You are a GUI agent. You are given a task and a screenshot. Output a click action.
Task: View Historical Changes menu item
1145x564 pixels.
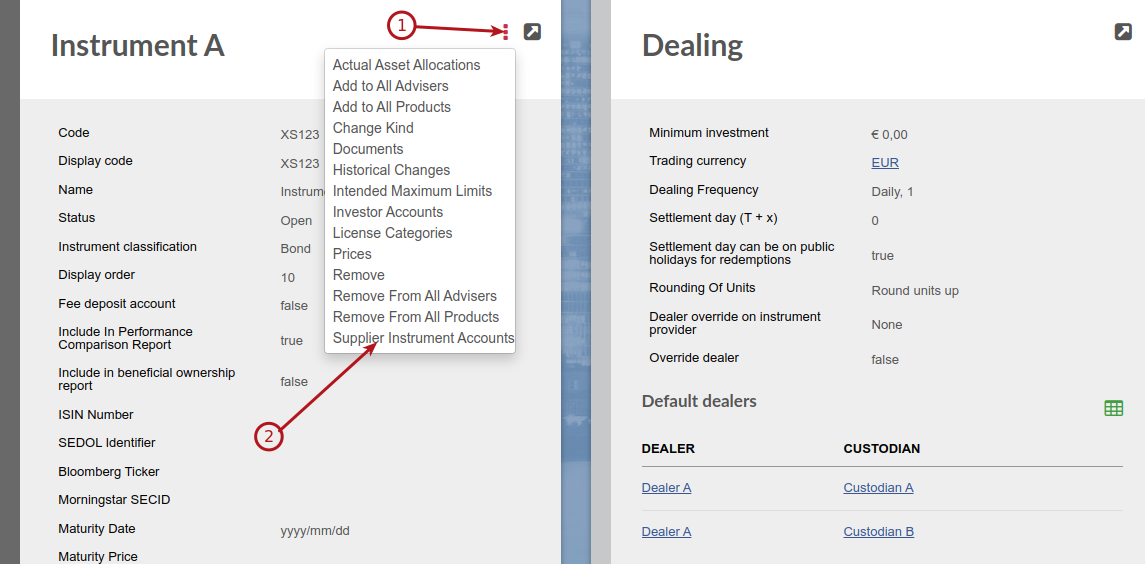[x=391, y=170]
